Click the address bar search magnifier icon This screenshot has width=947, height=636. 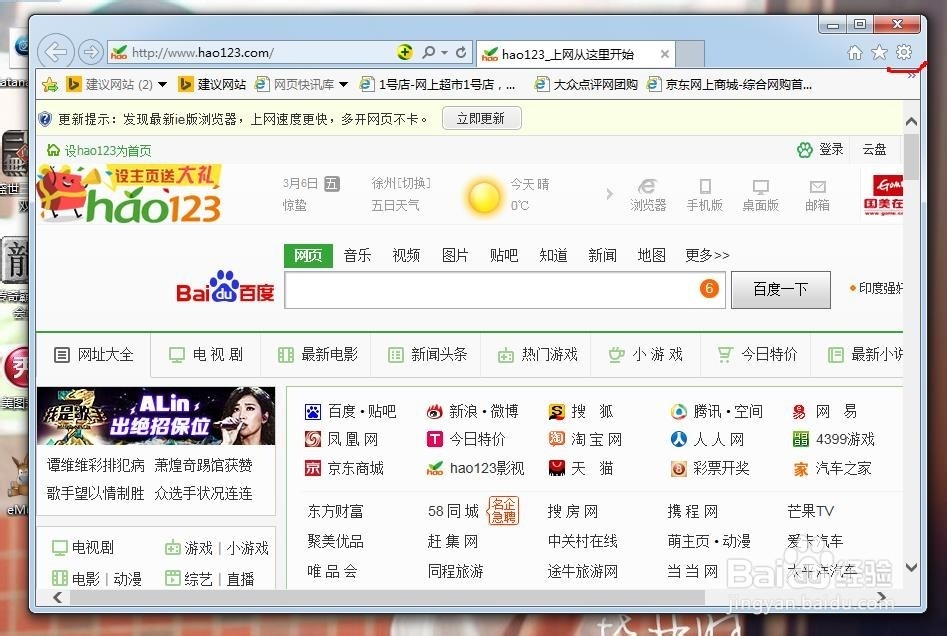(x=429, y=52)
